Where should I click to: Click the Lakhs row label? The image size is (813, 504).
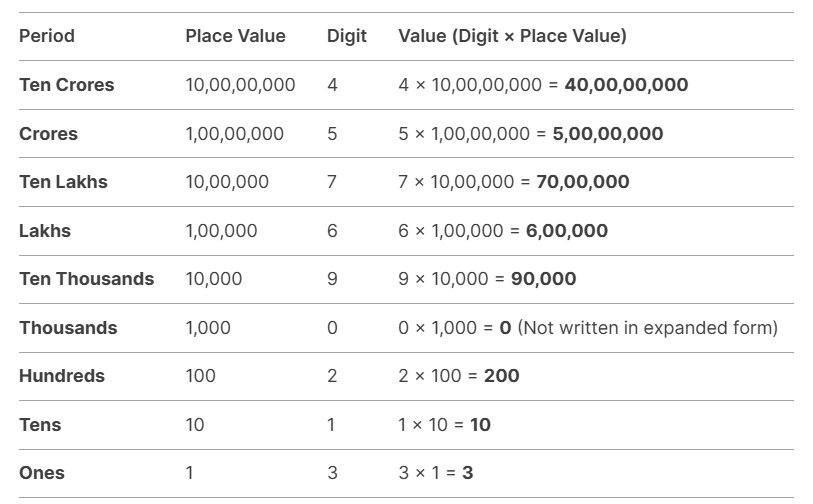[45, 231]
